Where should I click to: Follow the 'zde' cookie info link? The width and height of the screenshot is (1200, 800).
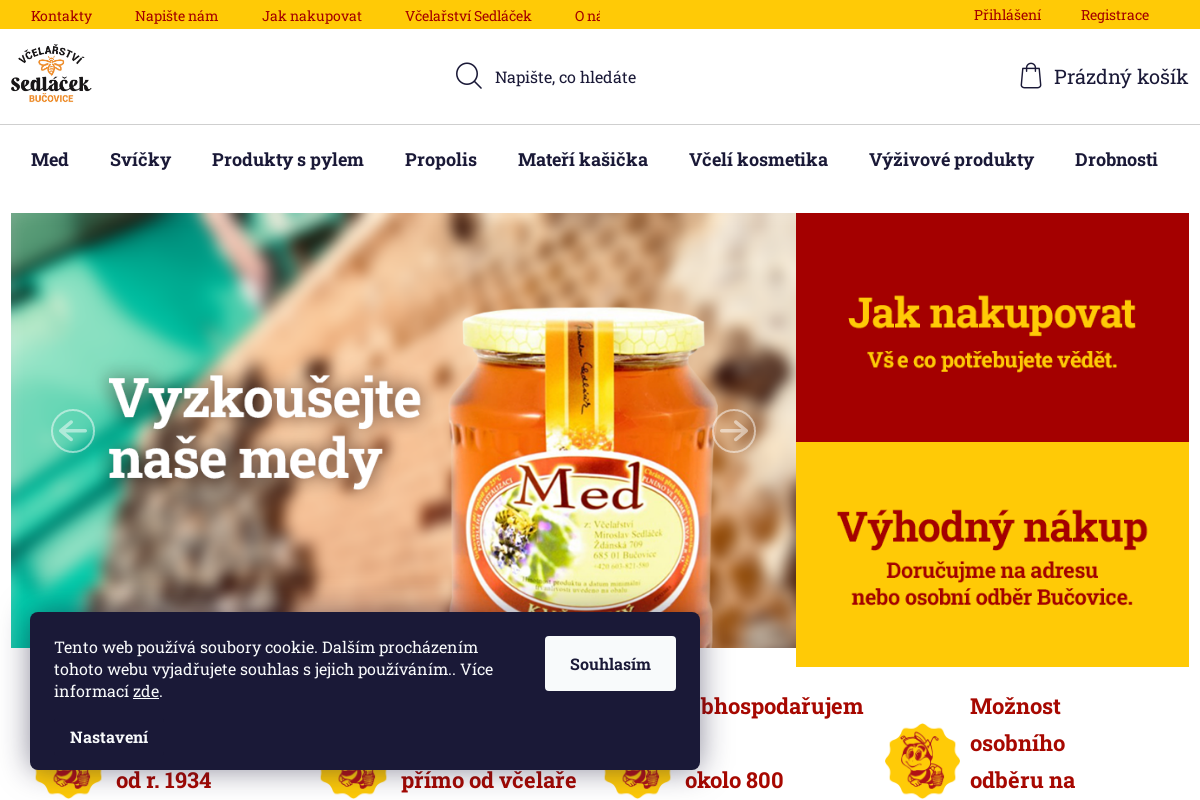[146, 691]
